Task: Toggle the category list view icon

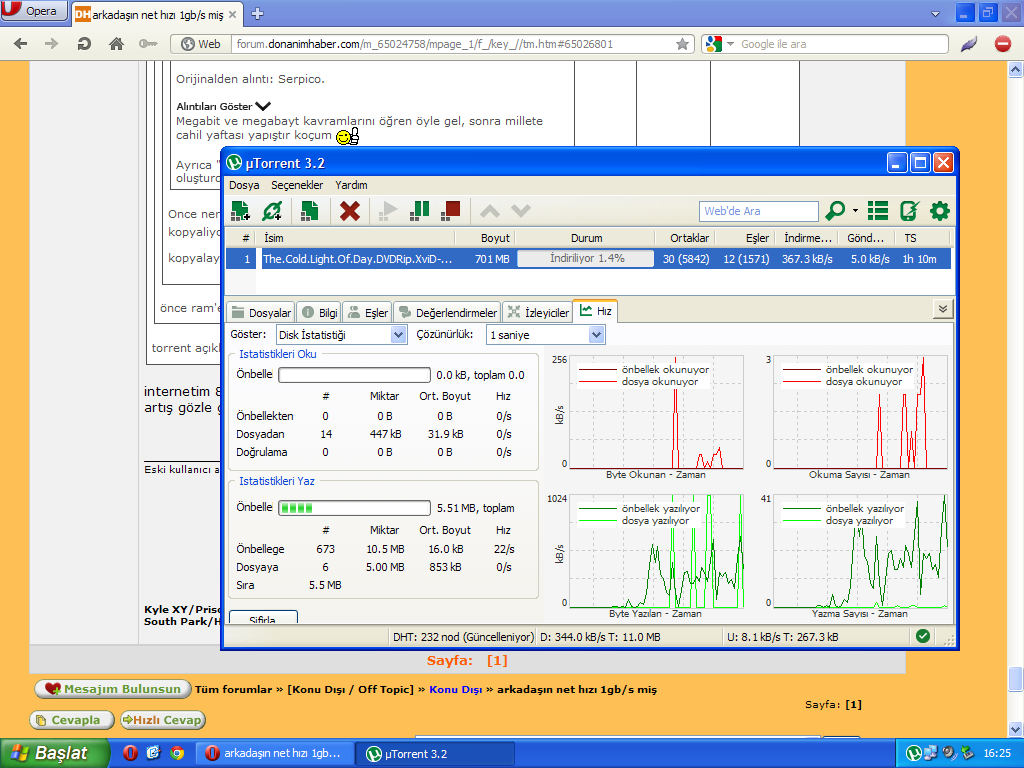Action: coord(878,211)
